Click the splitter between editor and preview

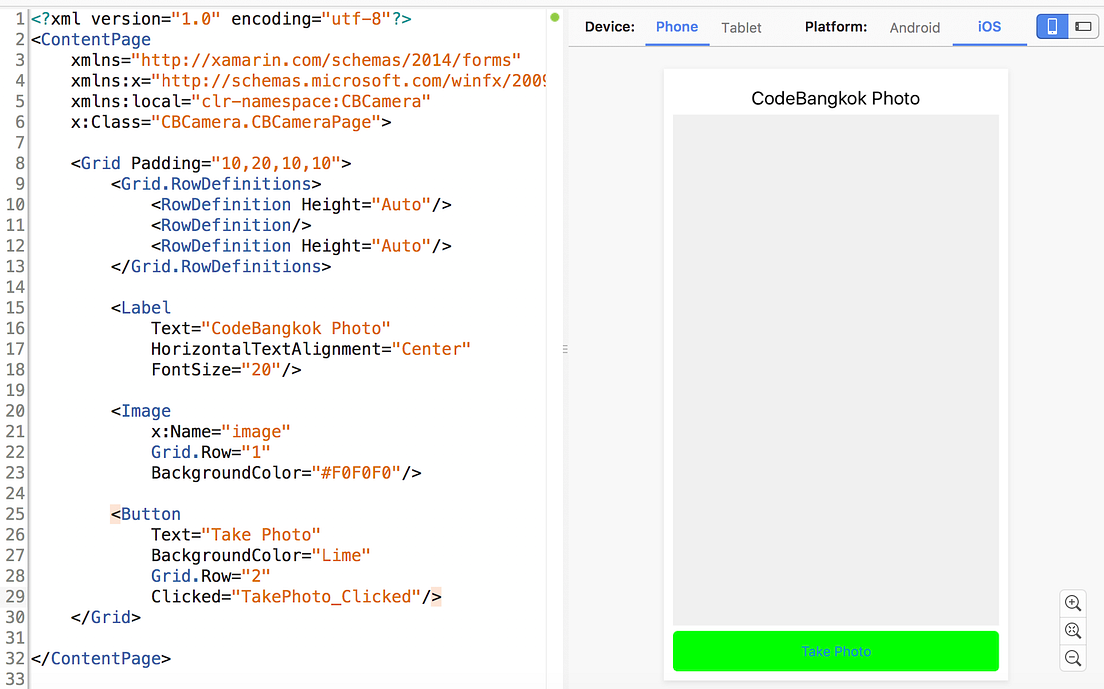click(564, 348)
